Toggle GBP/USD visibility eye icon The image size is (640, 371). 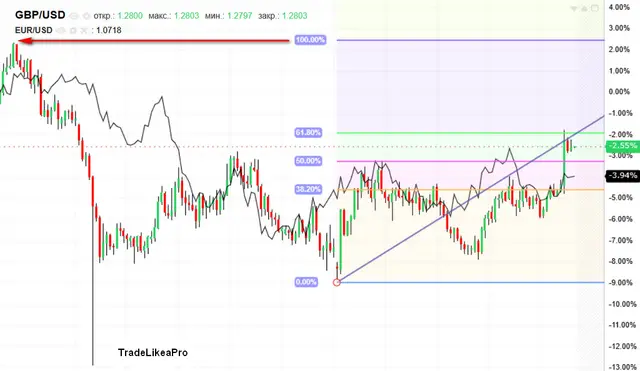click(74, 16)
